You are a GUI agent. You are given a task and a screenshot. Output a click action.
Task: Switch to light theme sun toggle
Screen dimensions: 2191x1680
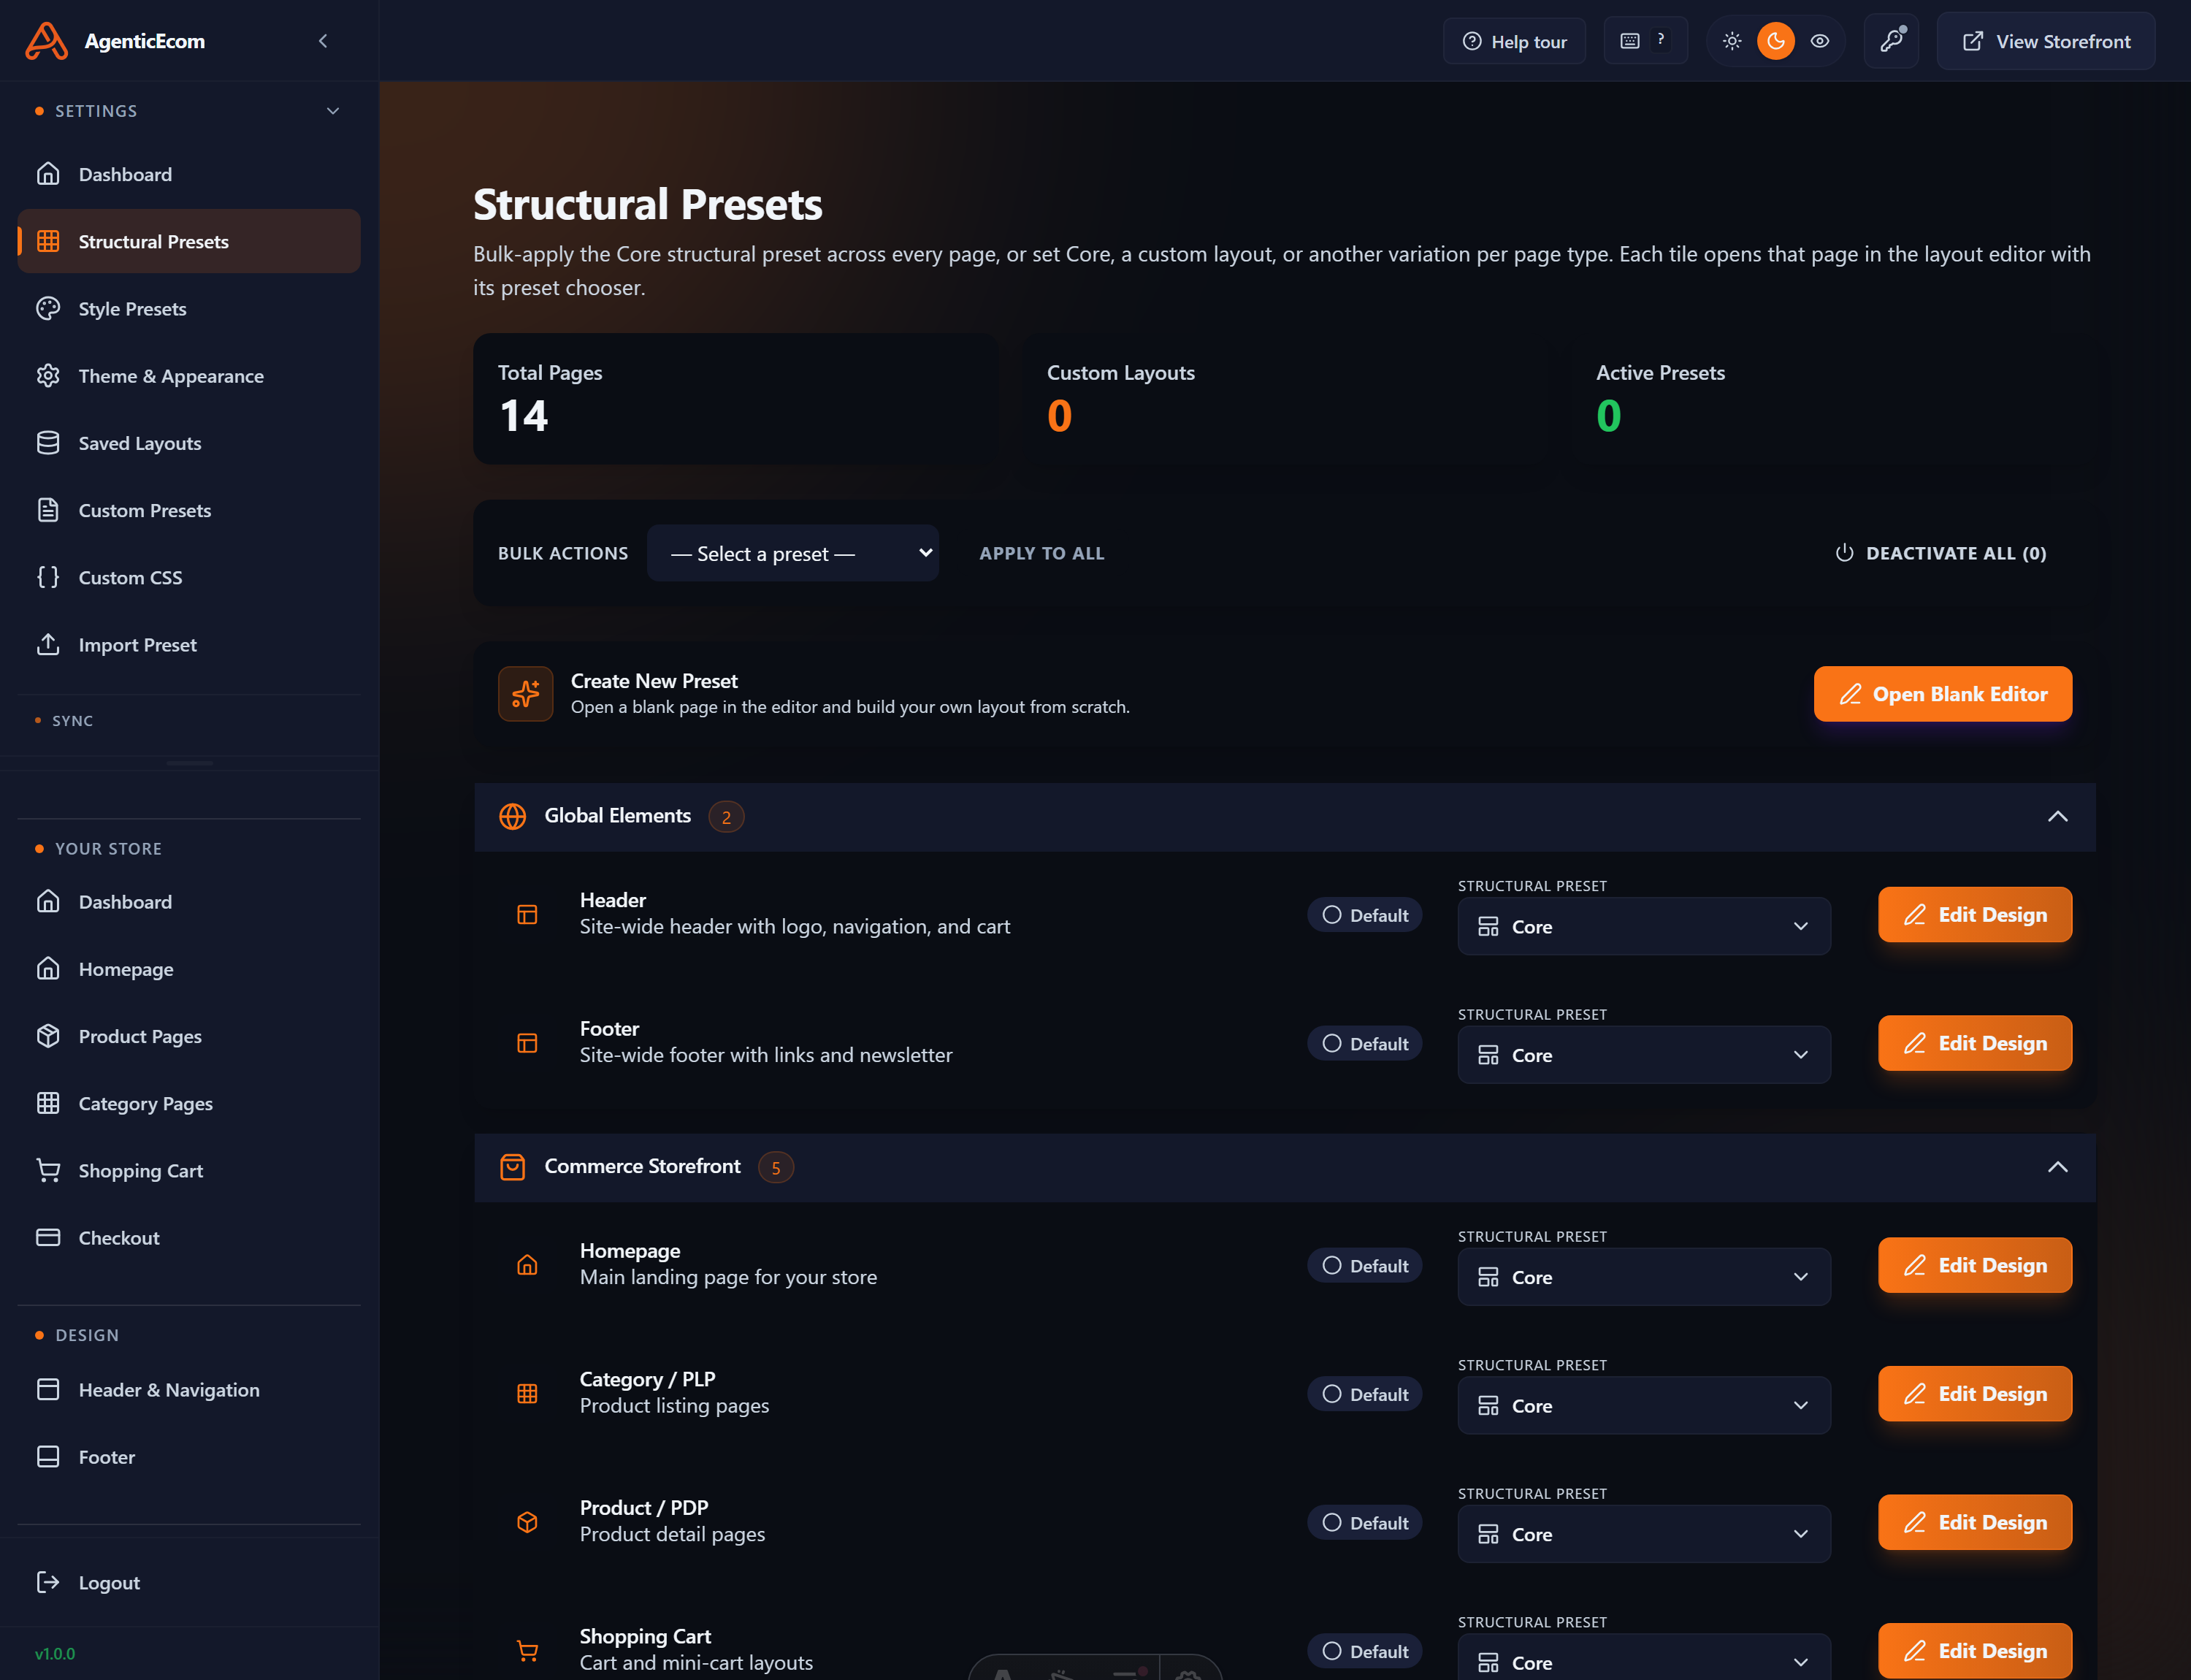(1732, 41)
